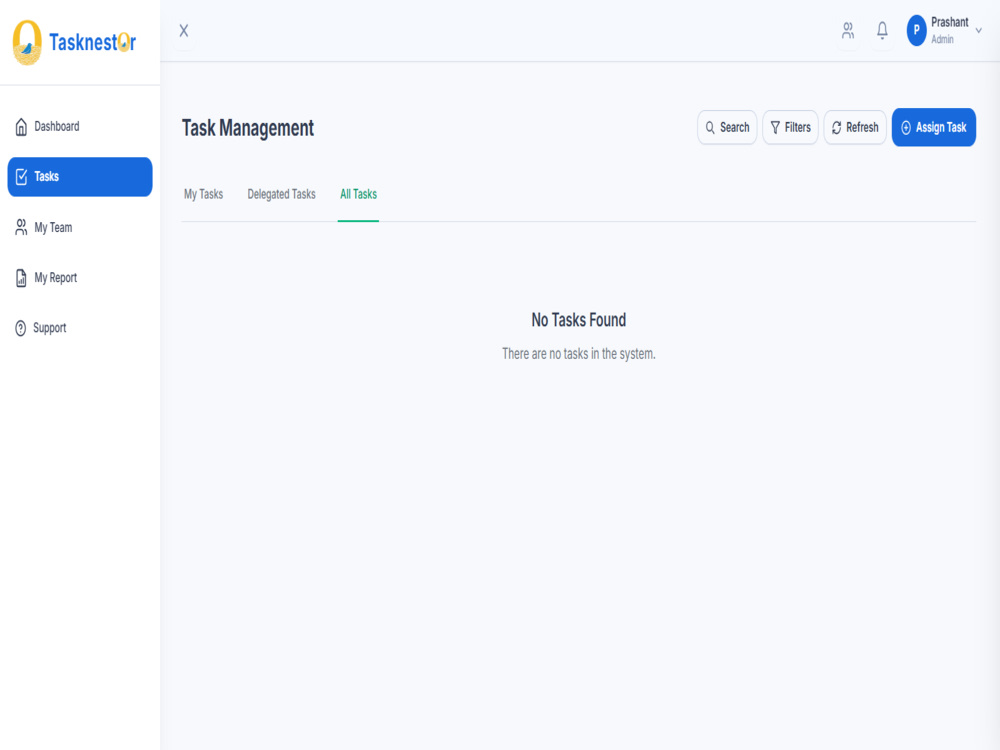
Task: Select Tasks in the sidebar
Action: [x=80, y=177]
